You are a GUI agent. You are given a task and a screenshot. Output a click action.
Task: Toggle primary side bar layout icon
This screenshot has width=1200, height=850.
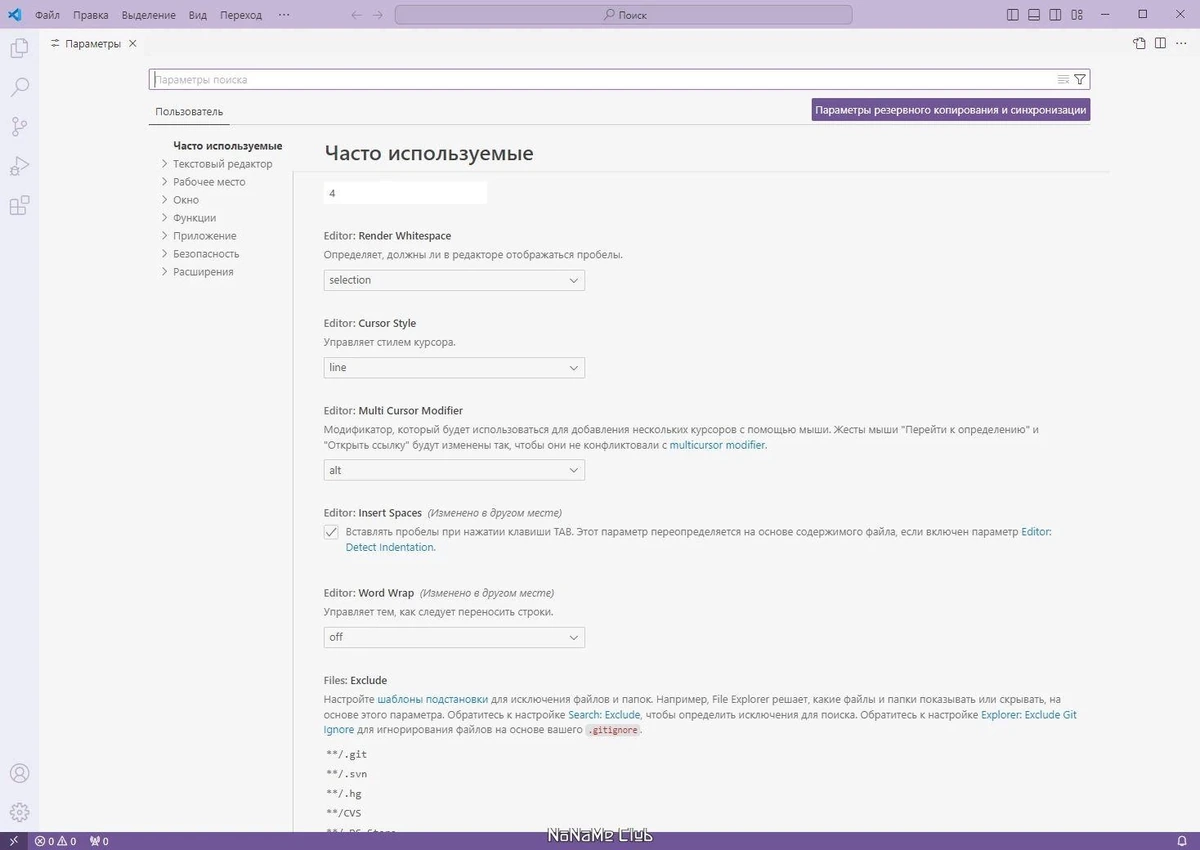[x=1013, y=15]
